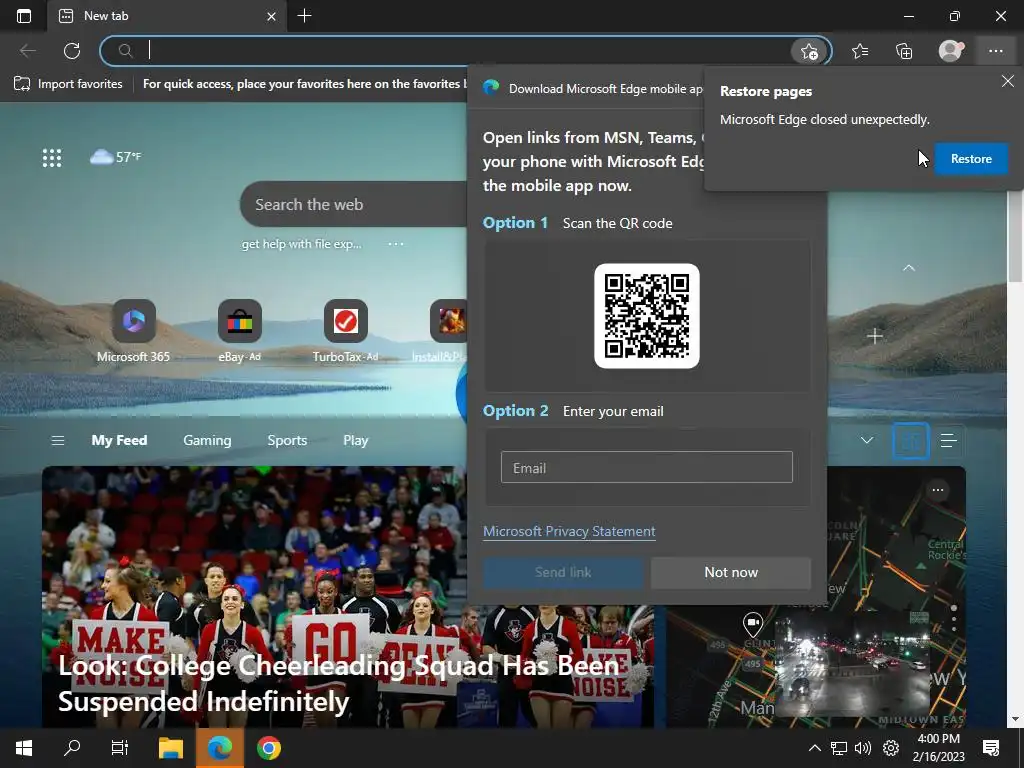This screenshot has height=768, width=1024.
Task: Open the Microsoft 365 quick link
Action: [133, 330]
